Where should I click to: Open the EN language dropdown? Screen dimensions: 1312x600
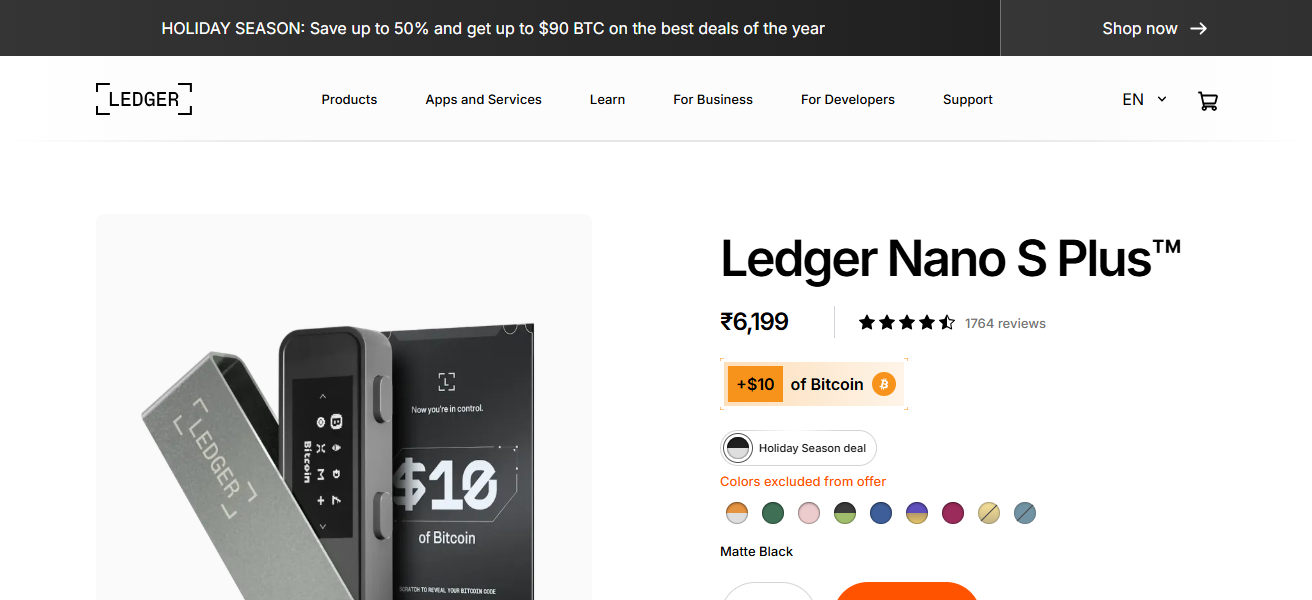1133,99
